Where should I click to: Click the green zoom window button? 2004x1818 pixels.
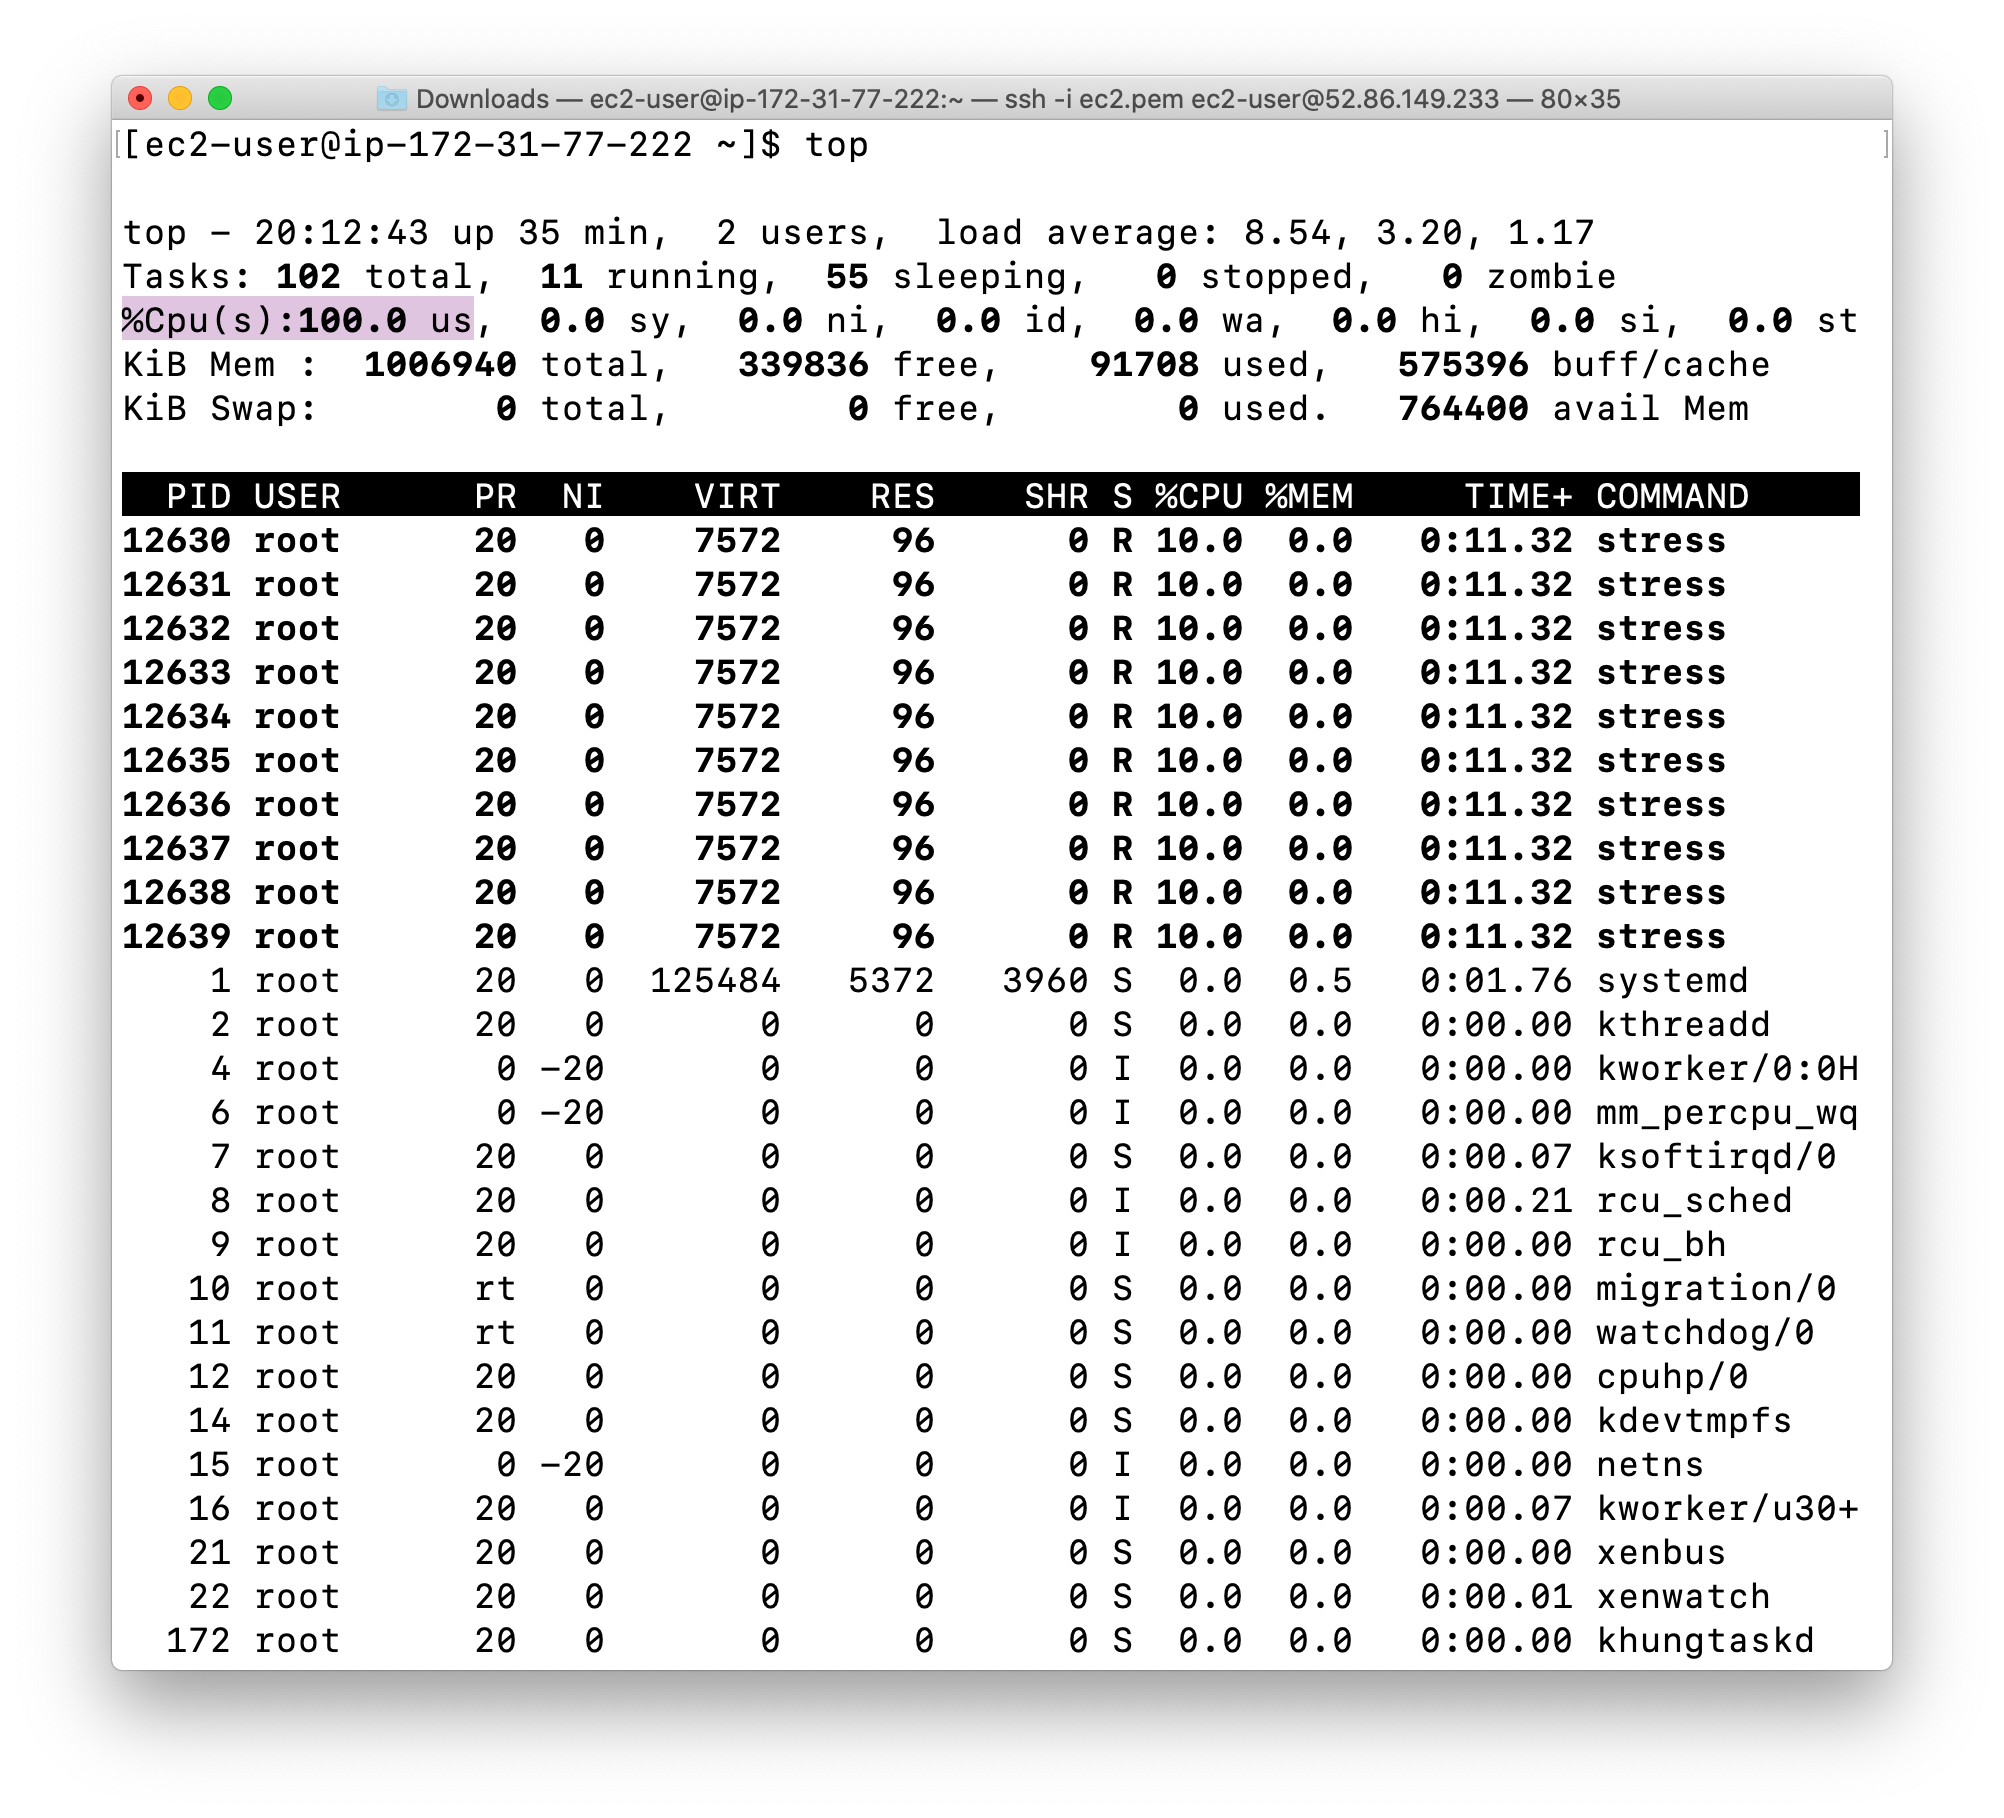220,98
